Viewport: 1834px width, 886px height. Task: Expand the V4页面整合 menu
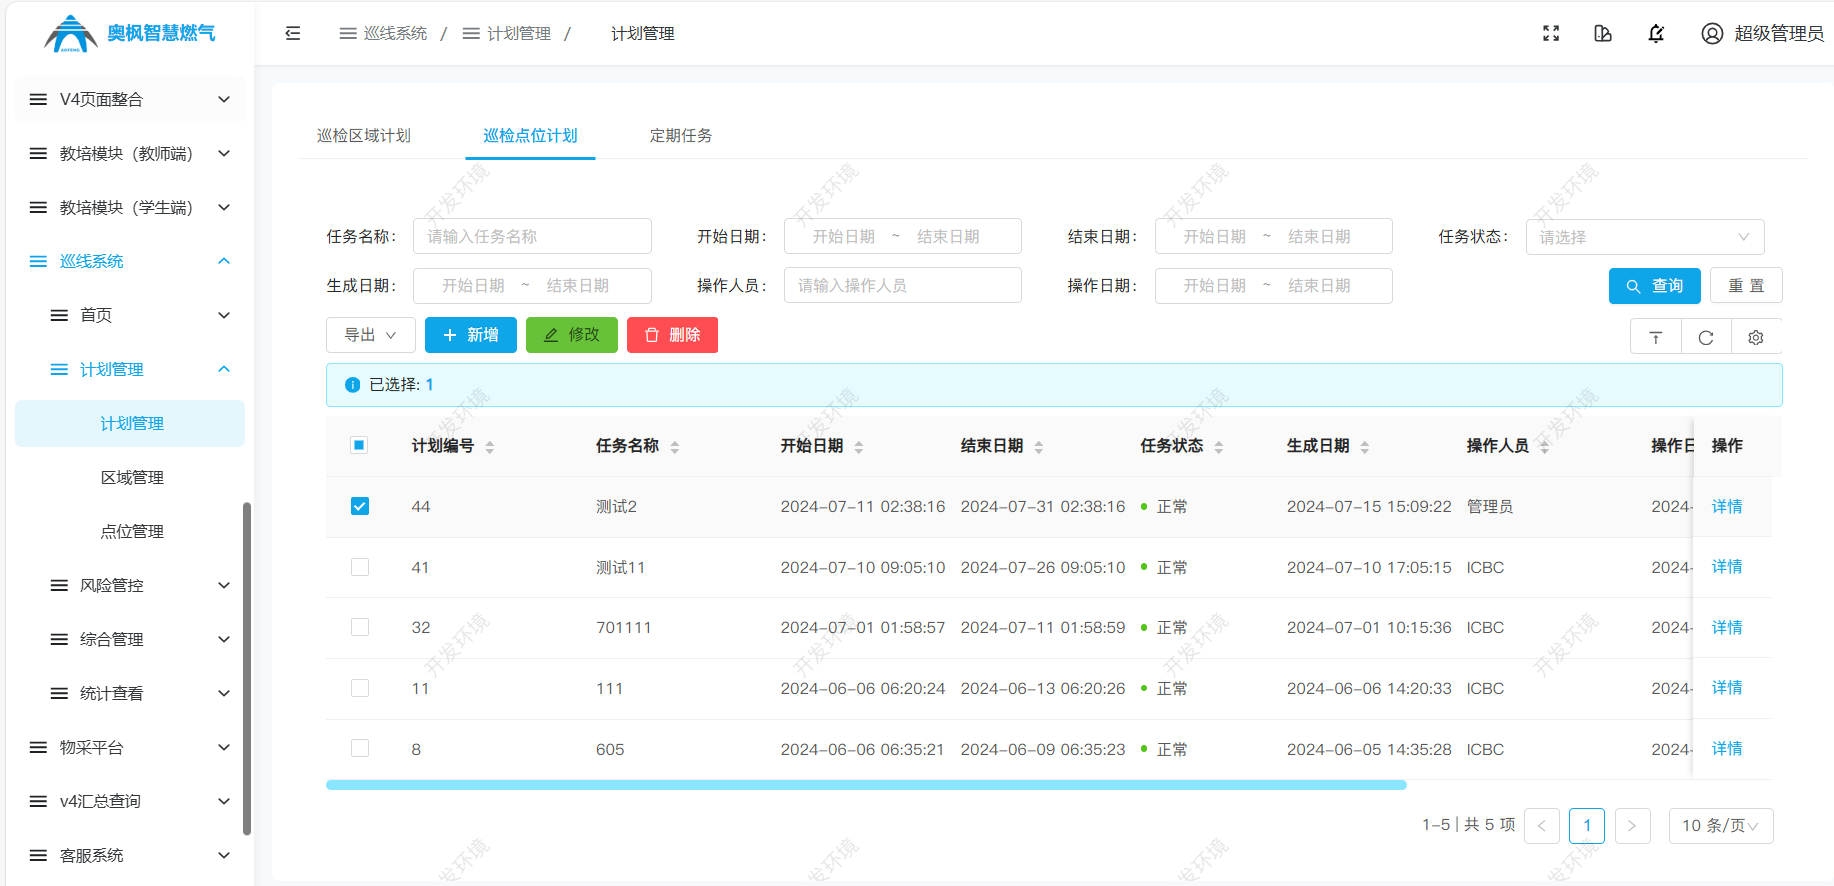pos(130,99)
